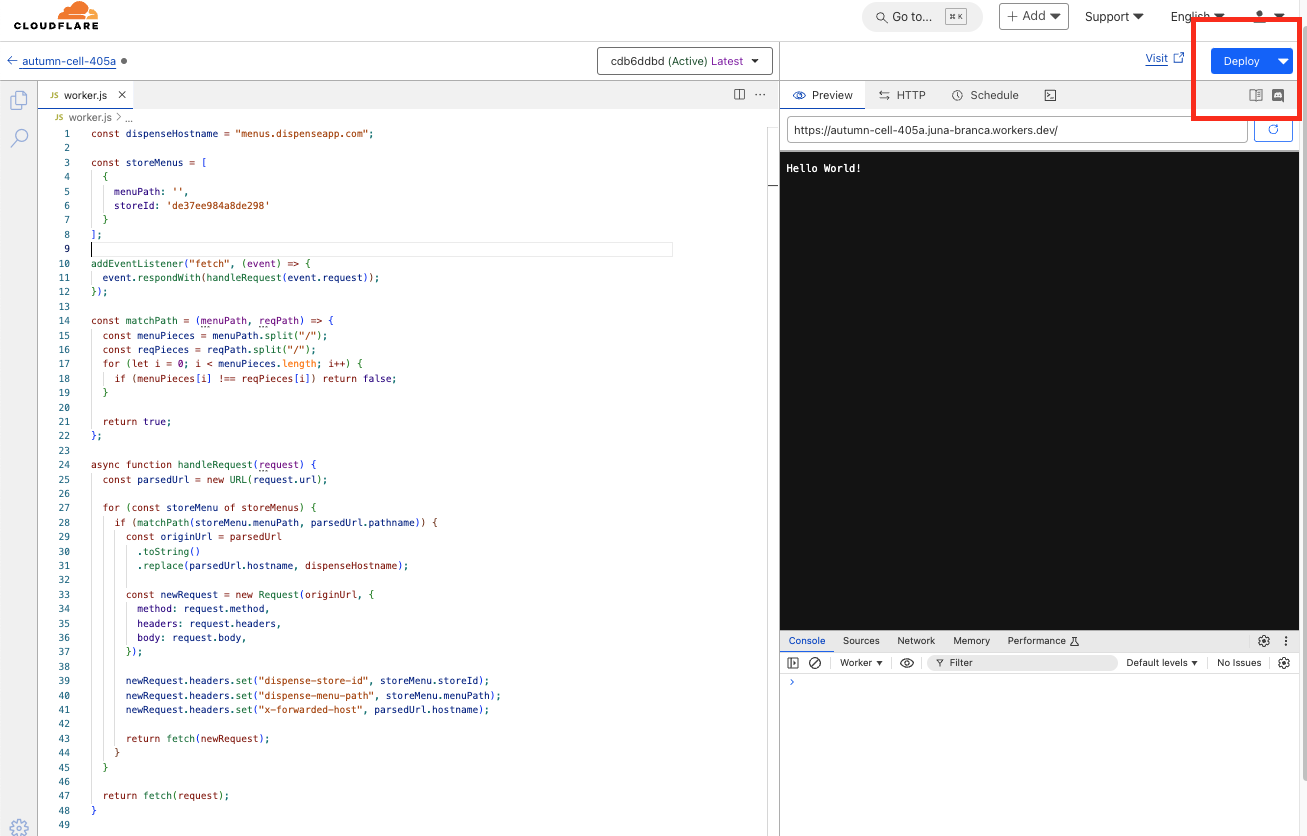Select the Sources DevTools tab
The width and height of the screenshot is (1307, 836).
pos(861,641)
